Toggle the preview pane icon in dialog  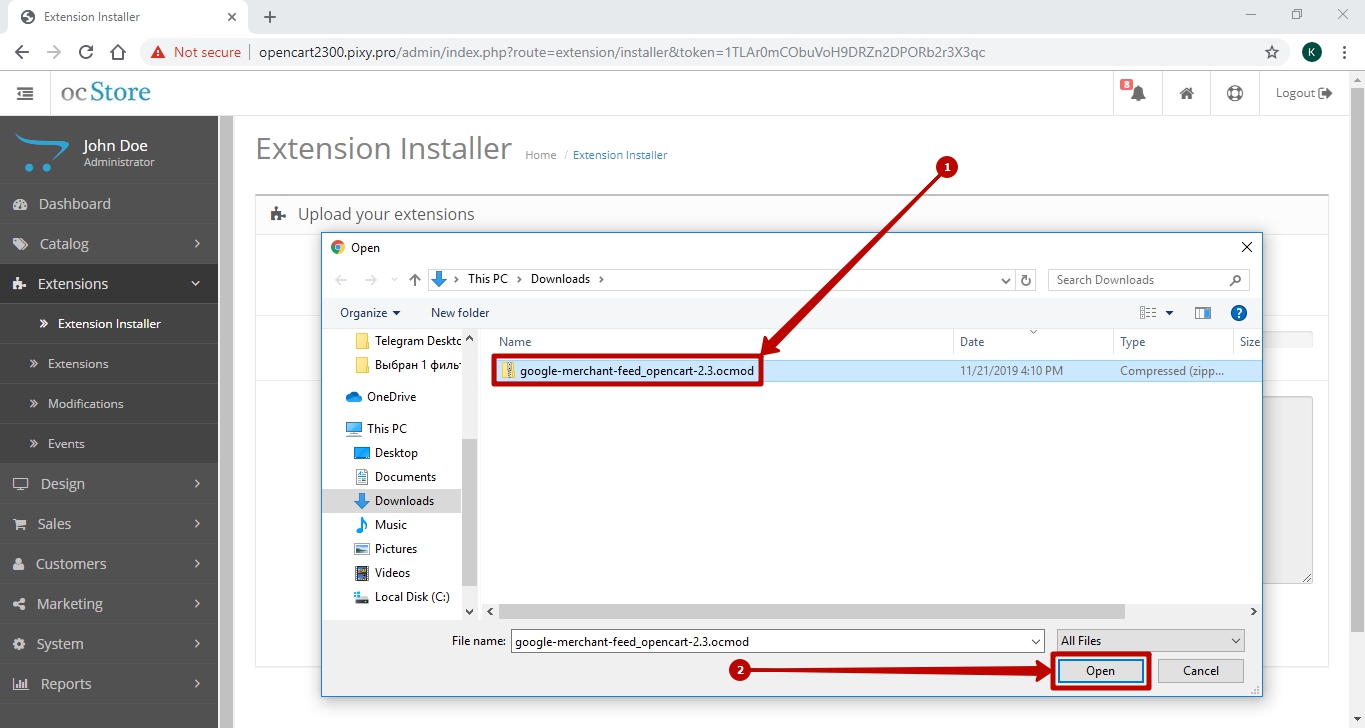1203,313
